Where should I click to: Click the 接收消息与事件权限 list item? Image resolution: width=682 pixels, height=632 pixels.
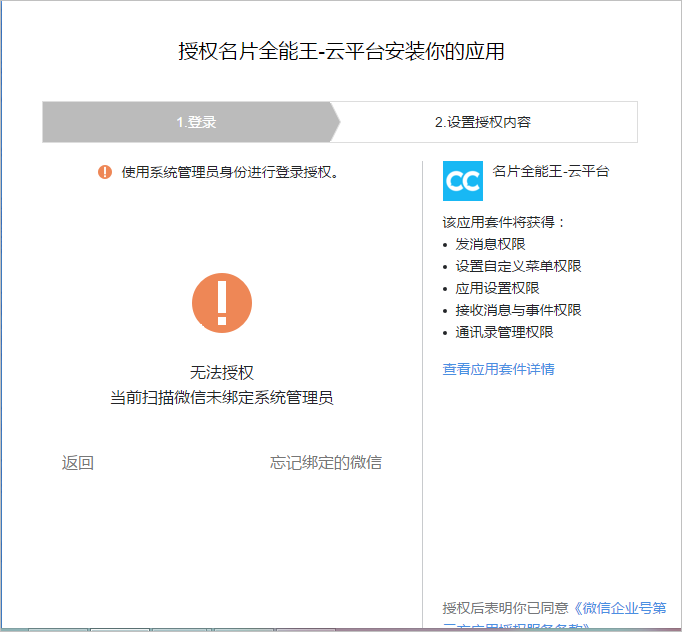coord(518,310)
